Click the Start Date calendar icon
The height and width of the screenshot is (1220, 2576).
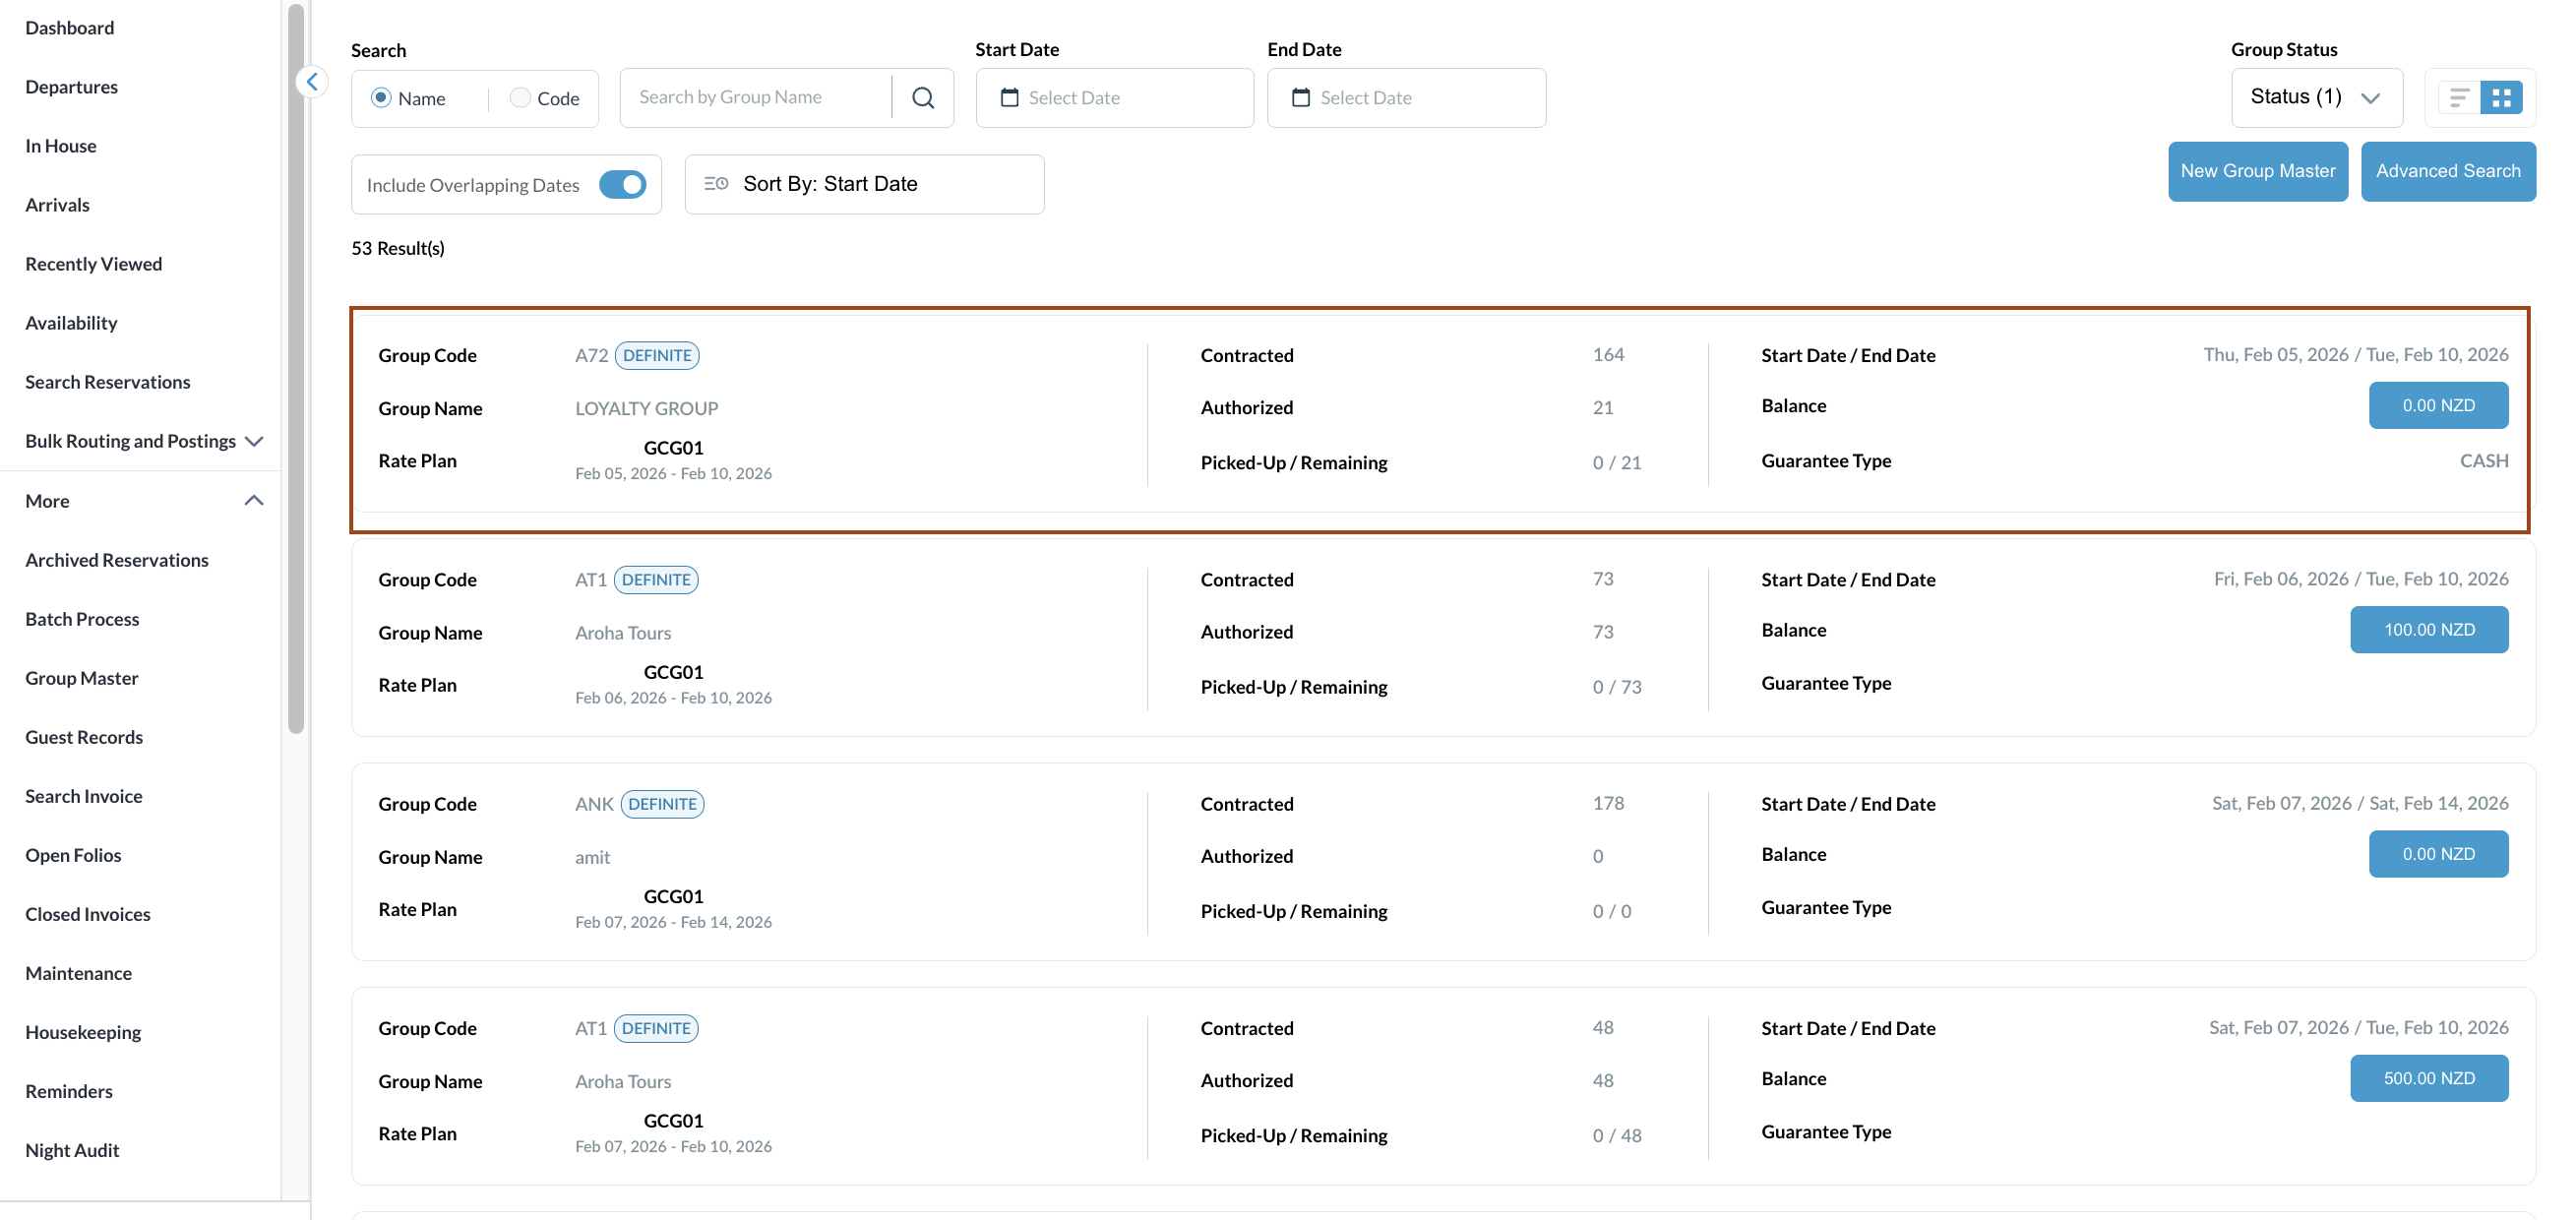1009,97
